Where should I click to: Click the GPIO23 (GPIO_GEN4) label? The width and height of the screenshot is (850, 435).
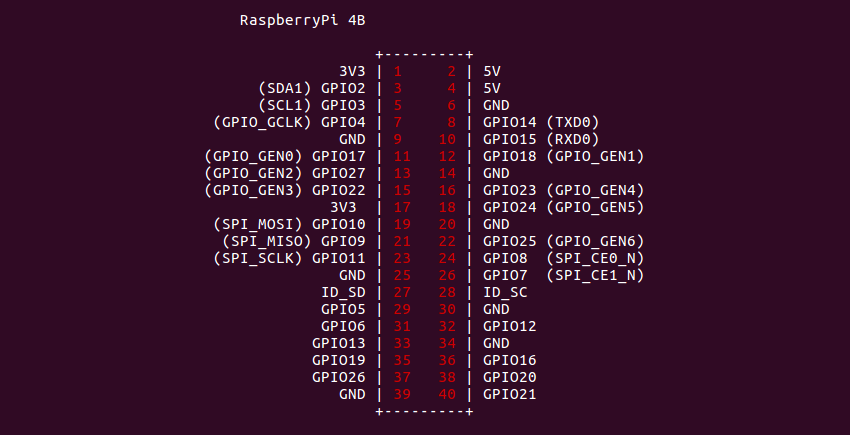(564, 190)
